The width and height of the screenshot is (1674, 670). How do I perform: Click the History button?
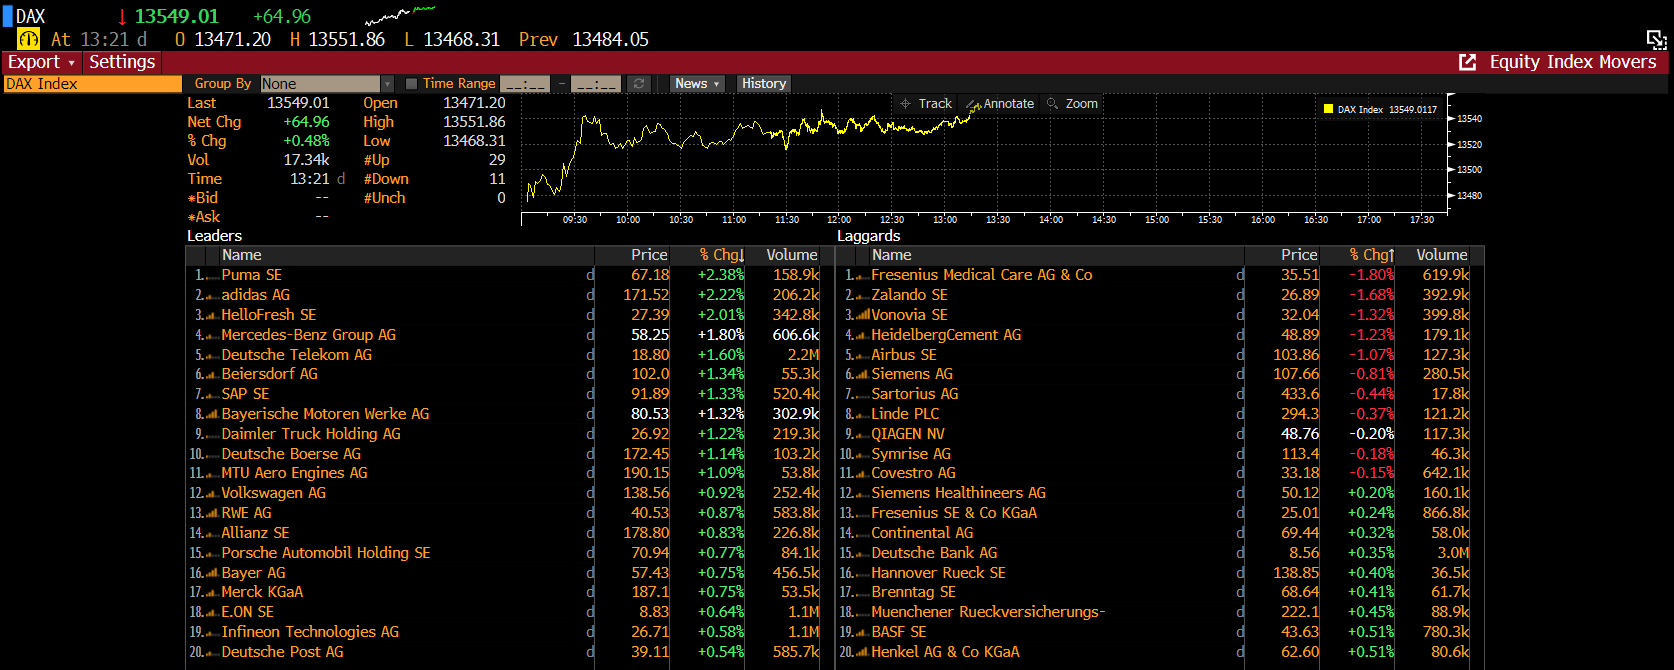764,84
